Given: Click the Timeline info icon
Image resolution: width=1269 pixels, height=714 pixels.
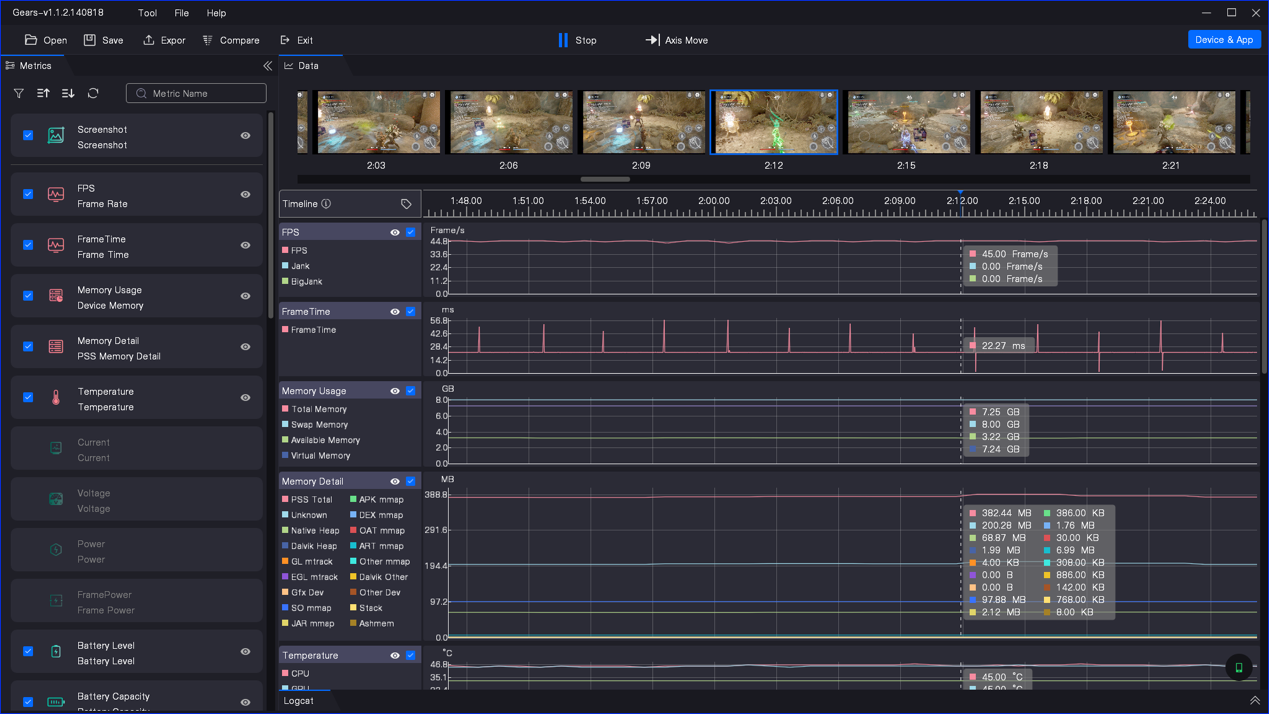Looking at the screenshot, I should pyautogui.click(x=326, y=204).
